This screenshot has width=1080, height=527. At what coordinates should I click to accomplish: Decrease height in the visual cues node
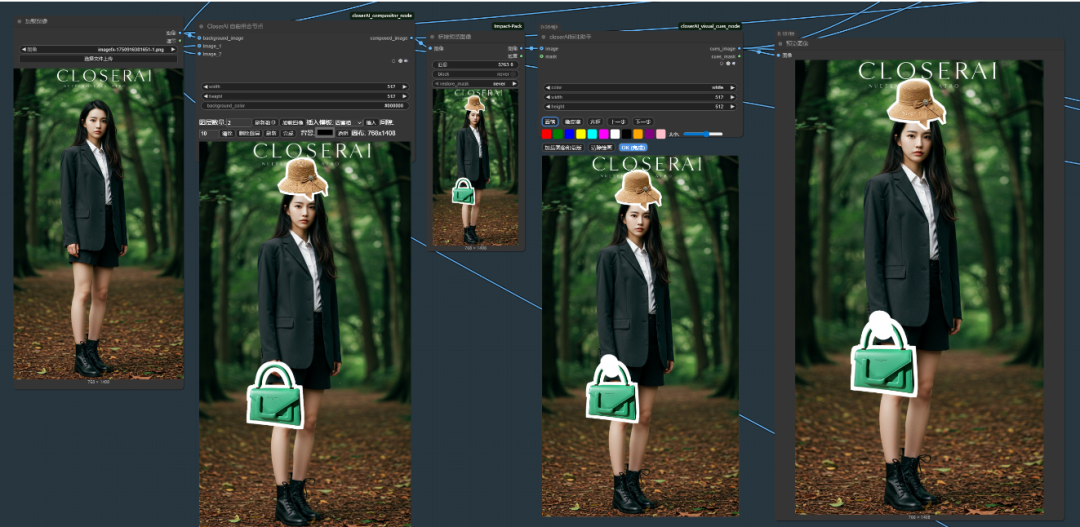pyautogui.click(x=547, y=107)
